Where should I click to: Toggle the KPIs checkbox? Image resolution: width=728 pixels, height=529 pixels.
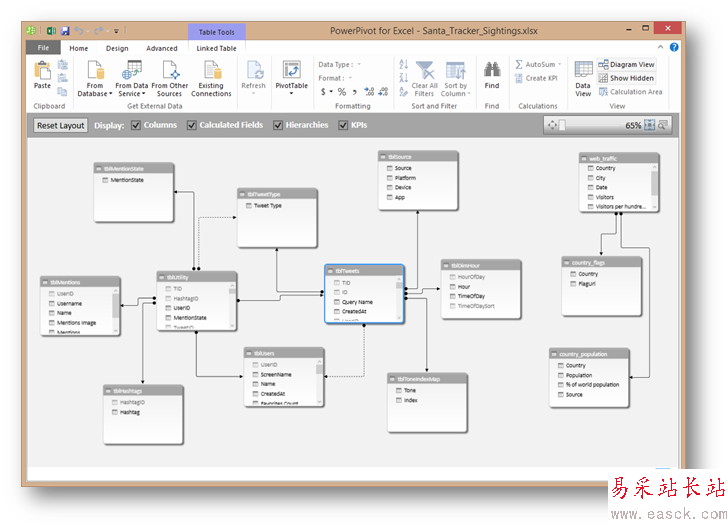coord(343,125)
